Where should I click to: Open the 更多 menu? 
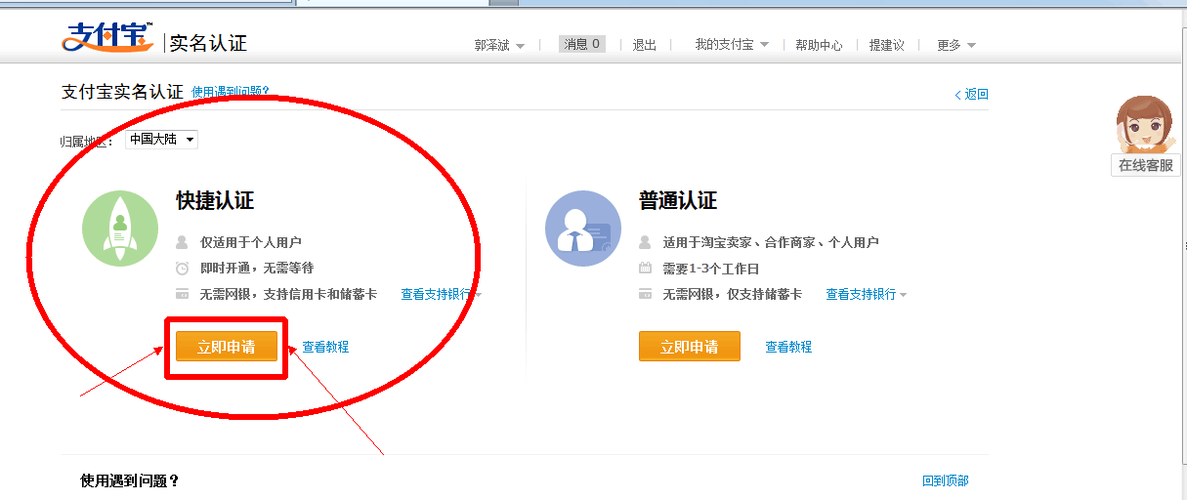955,45
